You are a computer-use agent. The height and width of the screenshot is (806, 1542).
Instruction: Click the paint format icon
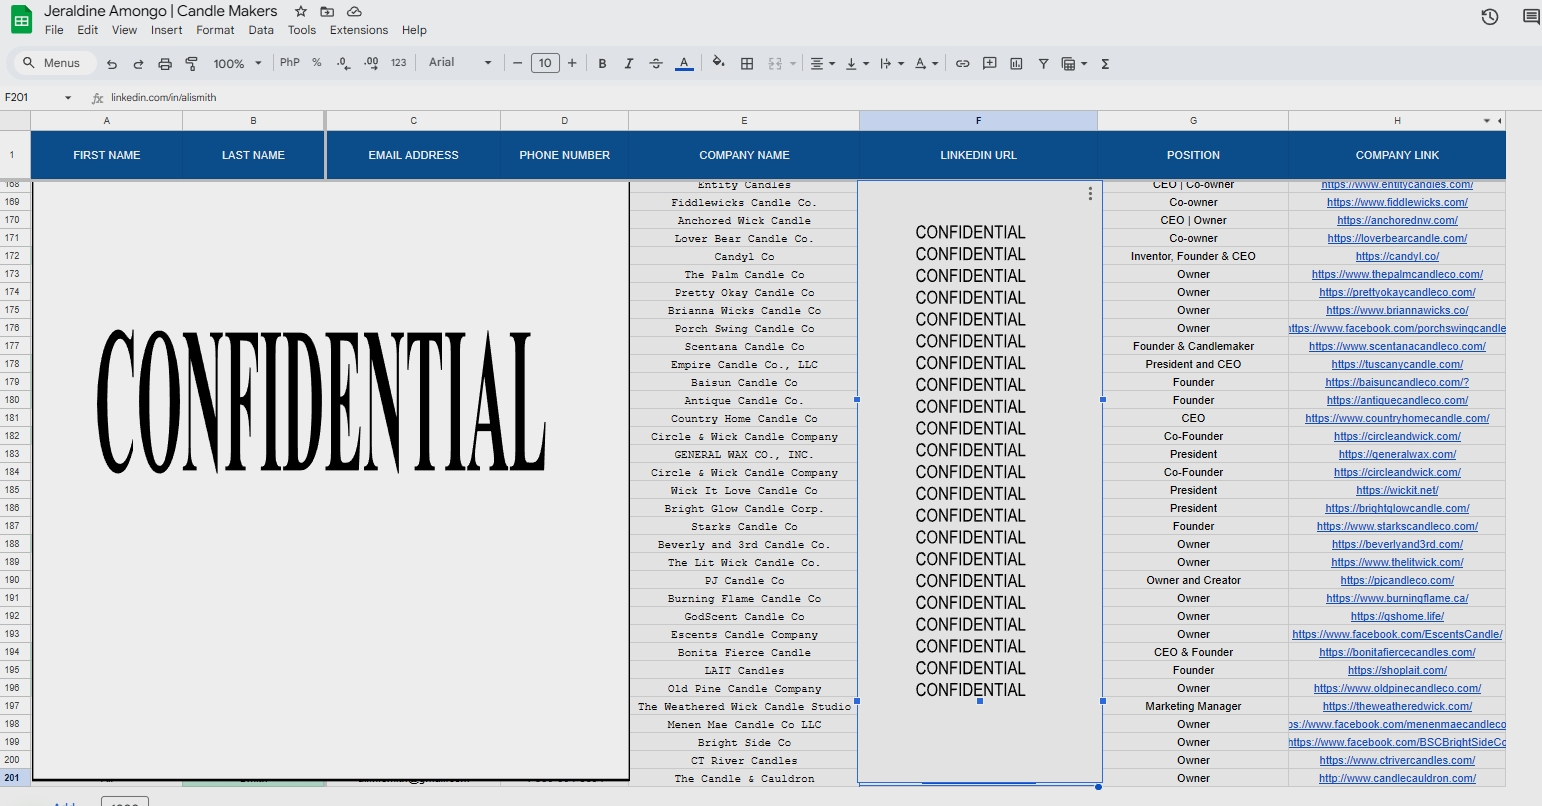(191, 63)
